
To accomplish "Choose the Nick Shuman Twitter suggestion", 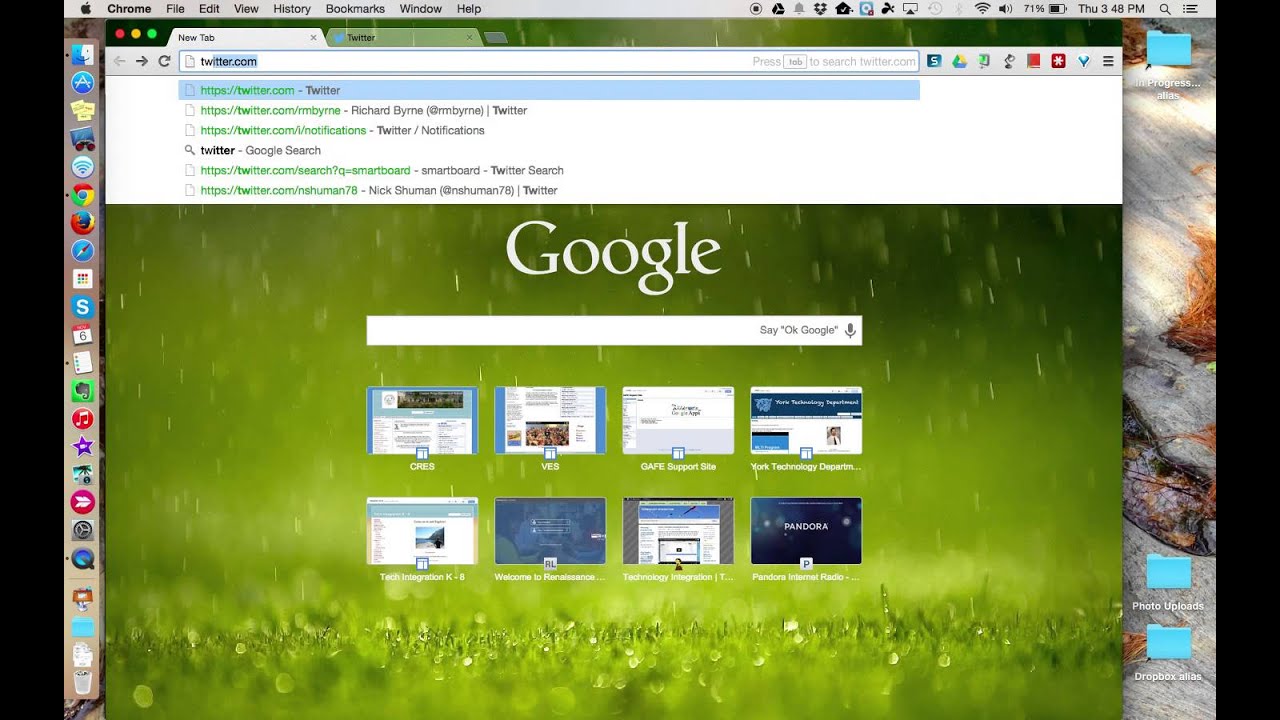I will coord(549,190).
